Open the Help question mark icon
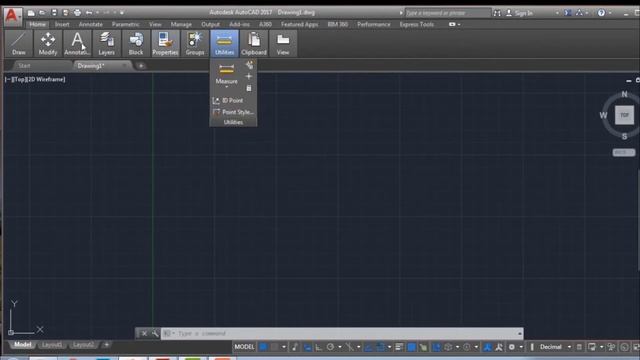Image resolution: width=640 pixels, height=360 pixels. 601,13
